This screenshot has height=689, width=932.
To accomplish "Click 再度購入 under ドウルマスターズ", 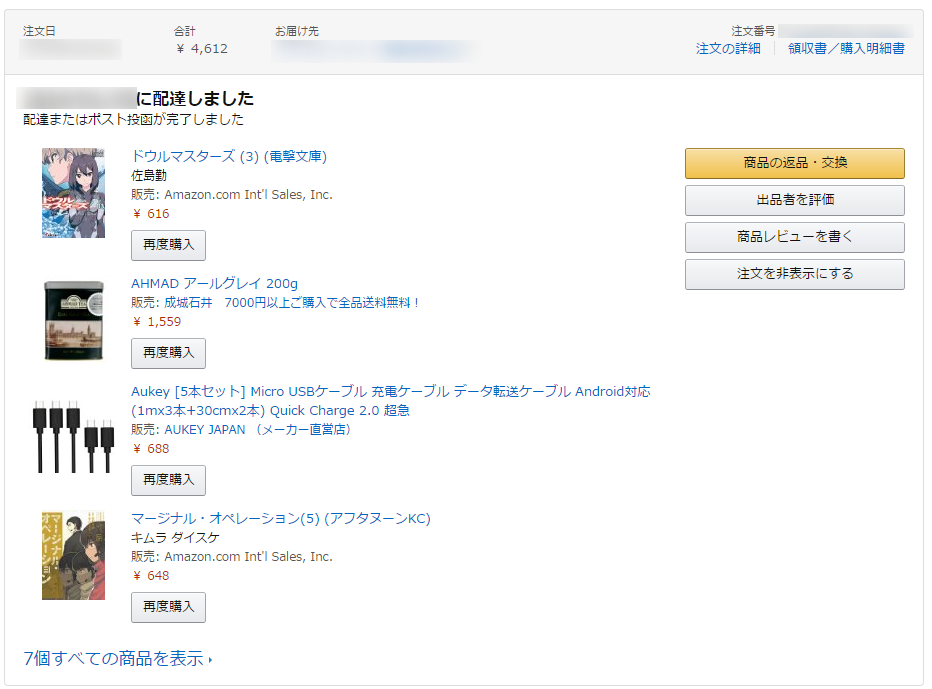I will 168,245.
